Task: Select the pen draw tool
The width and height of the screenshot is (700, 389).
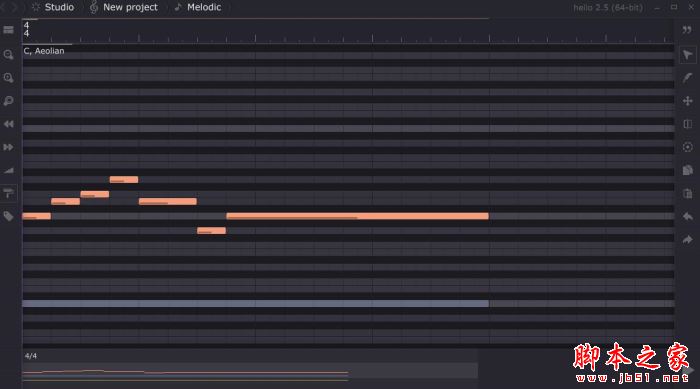Action: coord(688,78)
